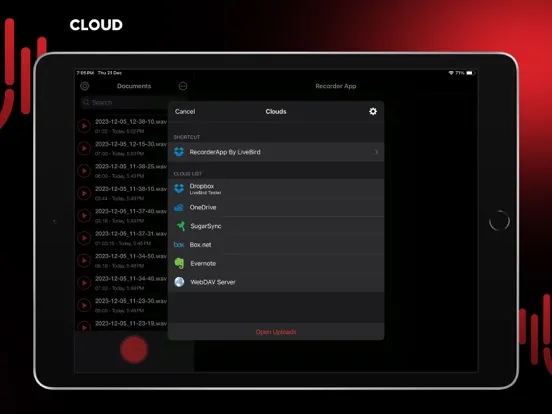Viewport: 552px width, 414px height.
Task: Start recording with the red record button
Action: (x=134, y=349)
